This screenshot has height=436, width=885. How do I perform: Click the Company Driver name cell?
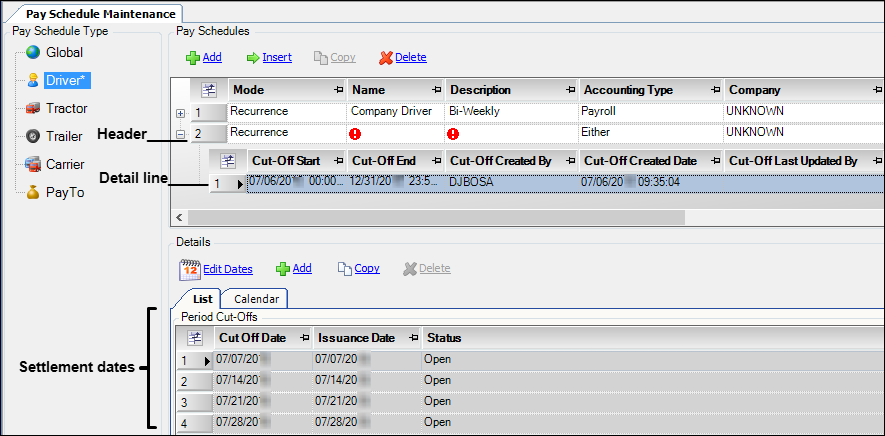tap(396, 112)
